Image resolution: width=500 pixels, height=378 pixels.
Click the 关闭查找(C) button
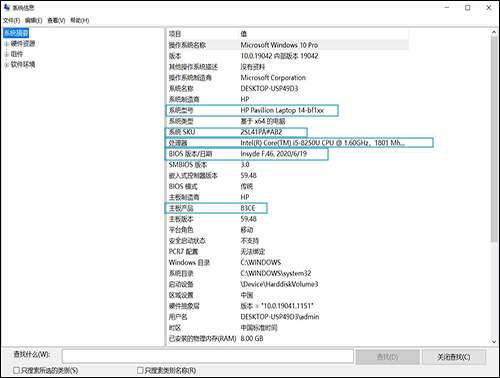click(454, 357)
